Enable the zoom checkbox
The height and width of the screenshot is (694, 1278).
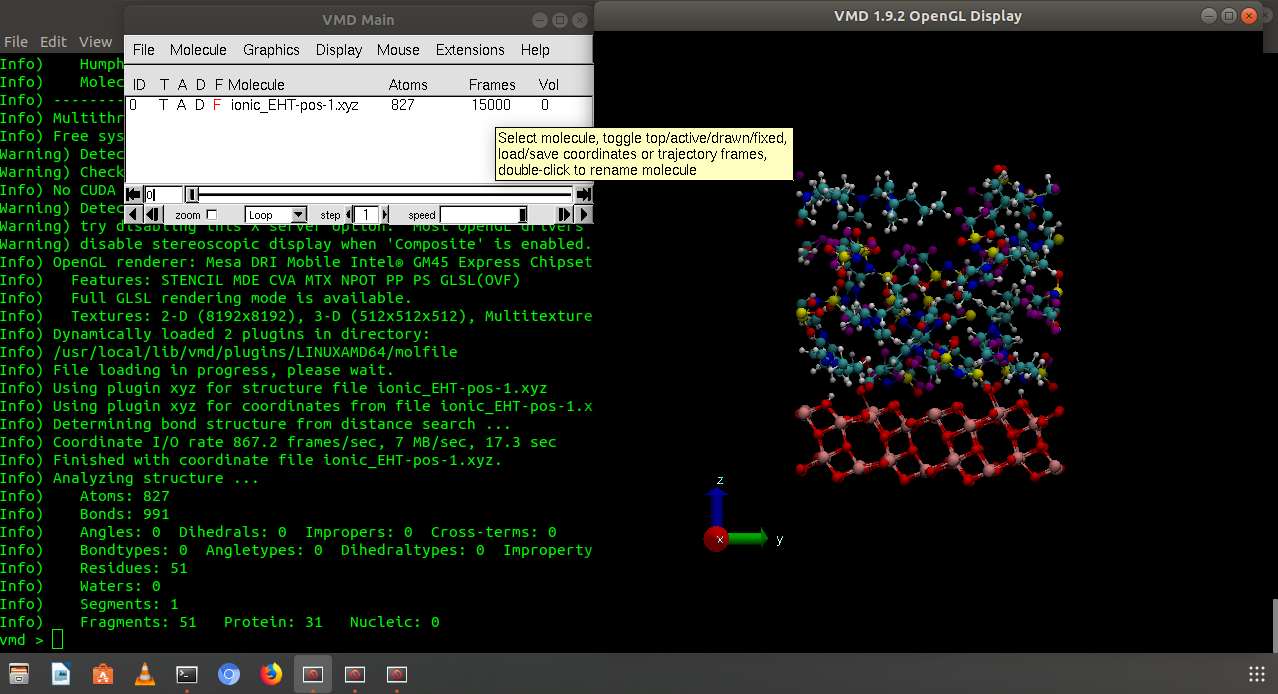coord(211,215)
